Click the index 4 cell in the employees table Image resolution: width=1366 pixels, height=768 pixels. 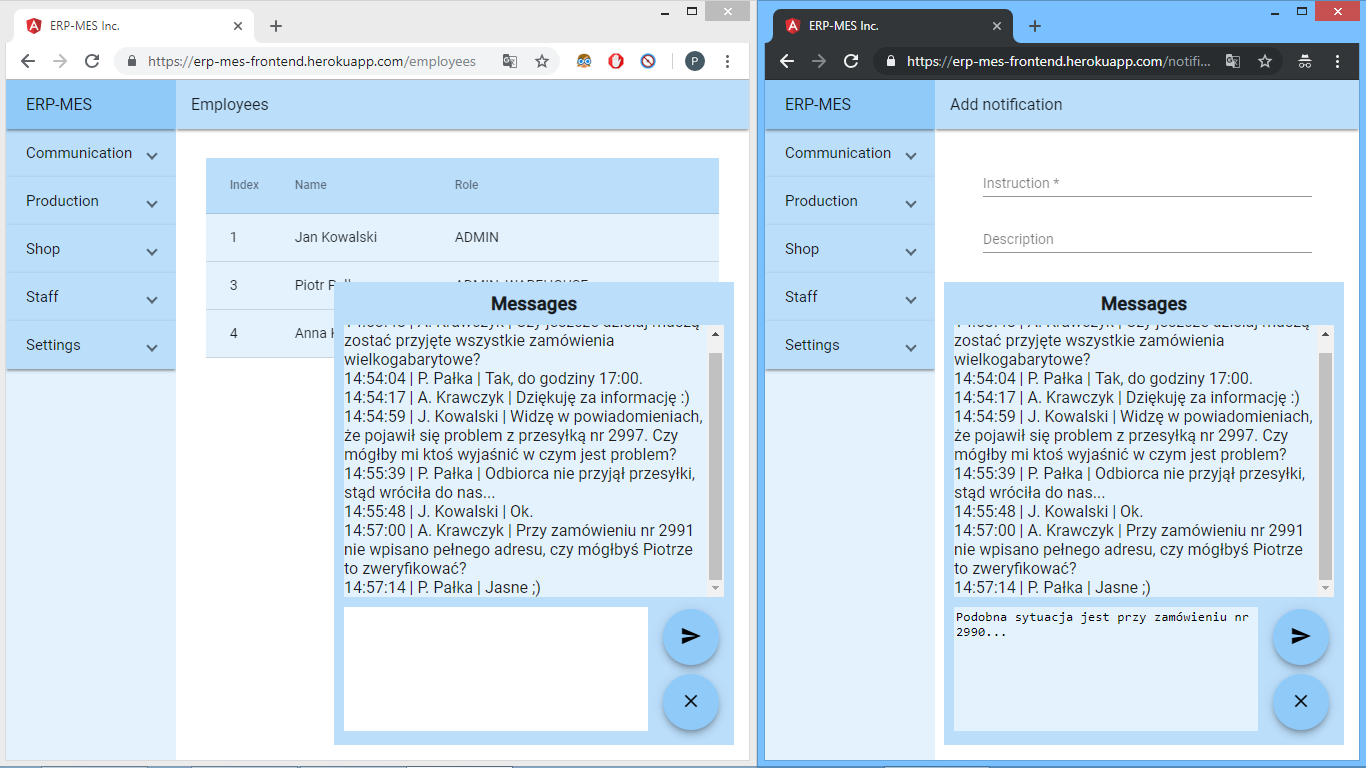[x=234, y=333]
